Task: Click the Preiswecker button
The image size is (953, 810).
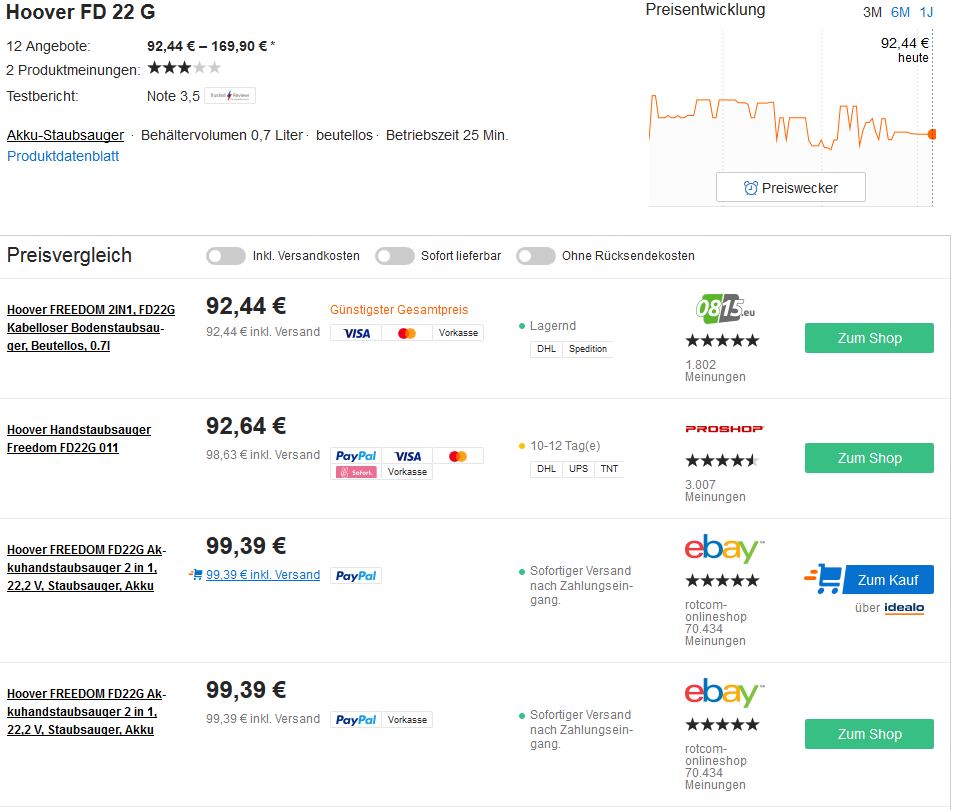Action: [790, 187]
